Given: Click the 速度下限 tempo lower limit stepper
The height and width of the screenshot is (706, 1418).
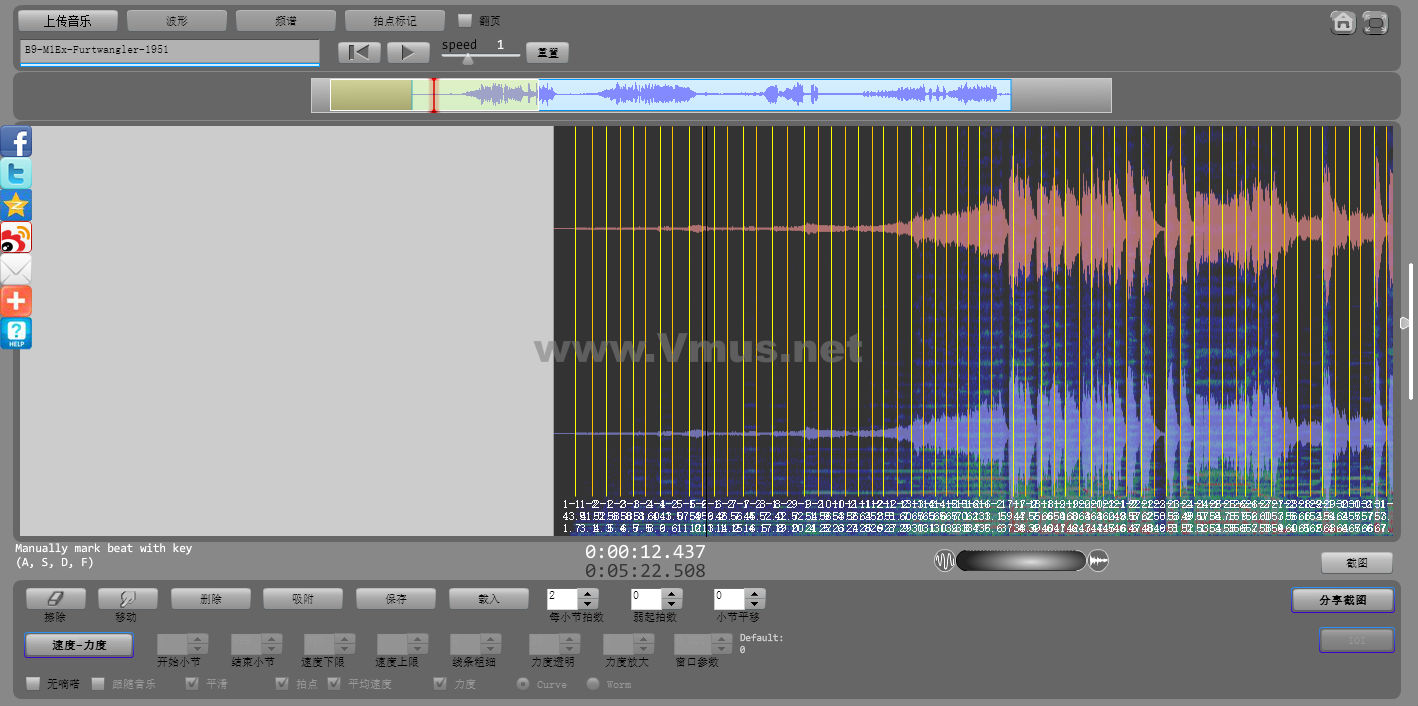Looking at the screenshot, I should pos(329,644).
